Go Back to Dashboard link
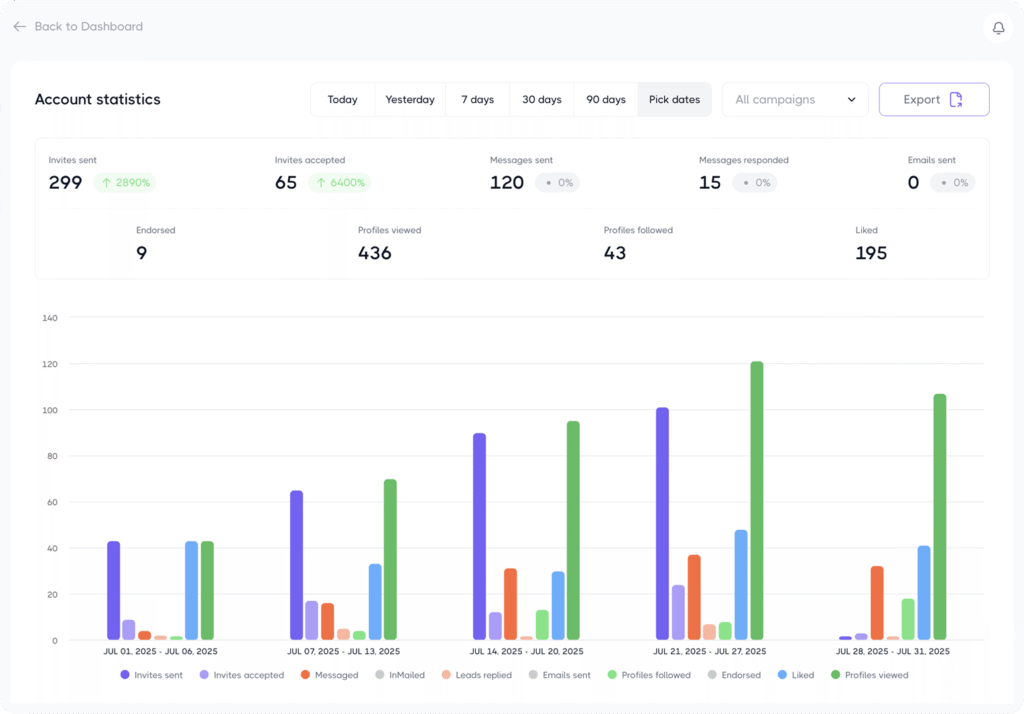This screenshot has width=1024, height=714. [x=88, y=27]
